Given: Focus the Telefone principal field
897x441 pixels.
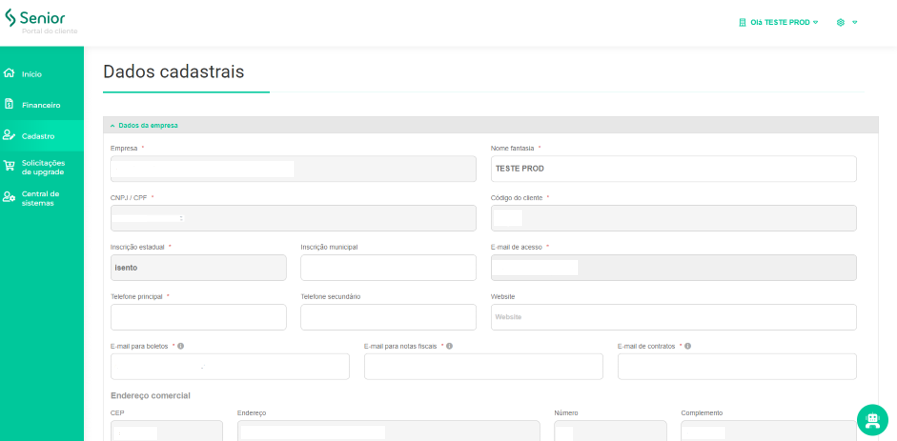Looking at the screenshot, I should (198, 317).
